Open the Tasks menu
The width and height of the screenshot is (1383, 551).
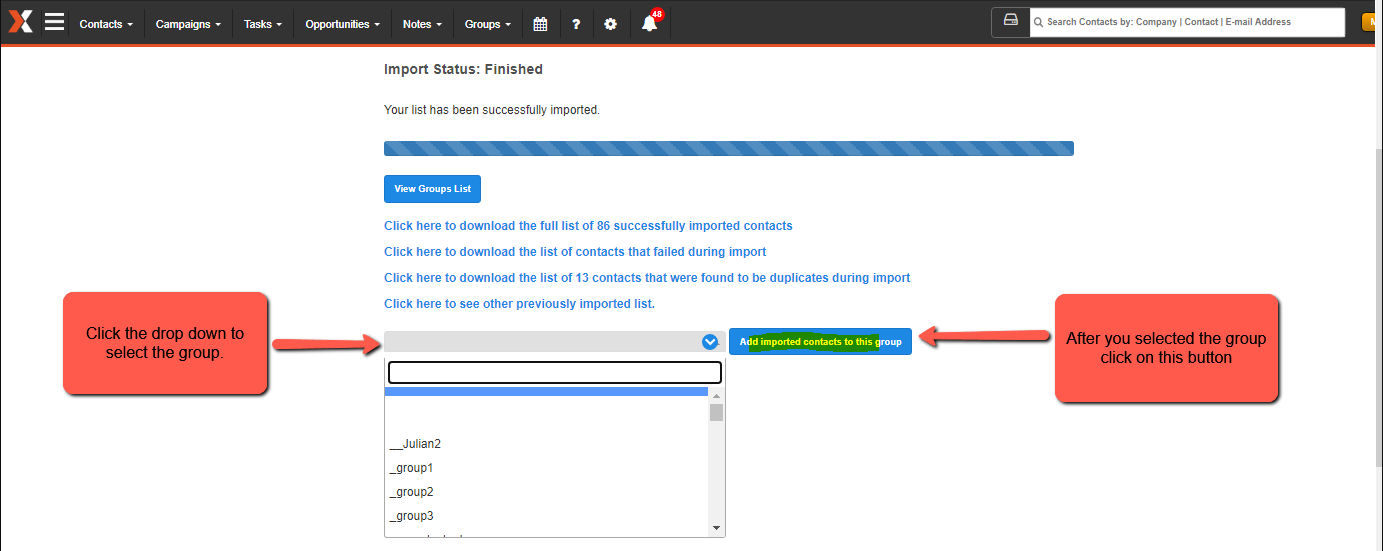[x=262, y=24]
